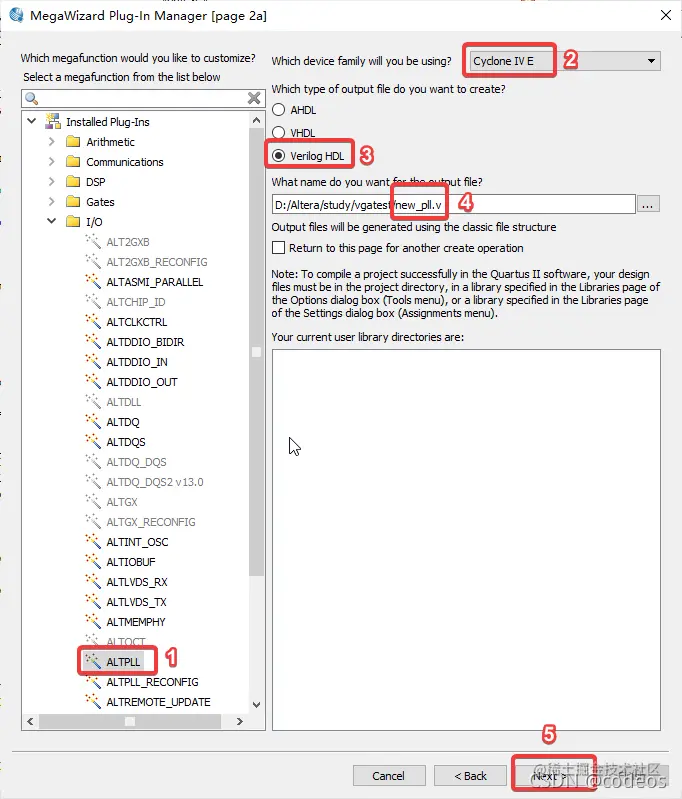Click the ALTASMI_PARALLEL wizard icon
Viewport: 682px width, 799px height.
pyautogui.click(x=93, y=281)
